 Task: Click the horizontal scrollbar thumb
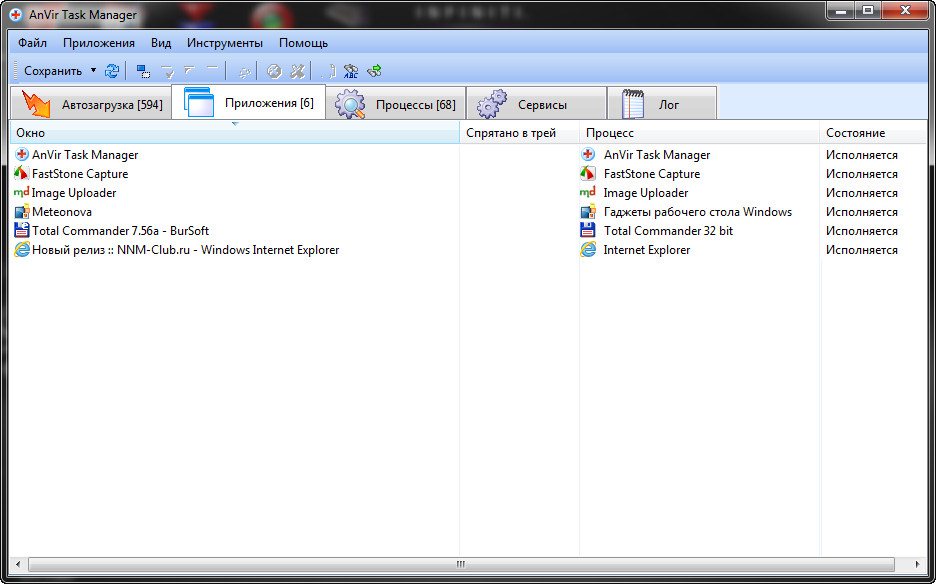[461, 564]
